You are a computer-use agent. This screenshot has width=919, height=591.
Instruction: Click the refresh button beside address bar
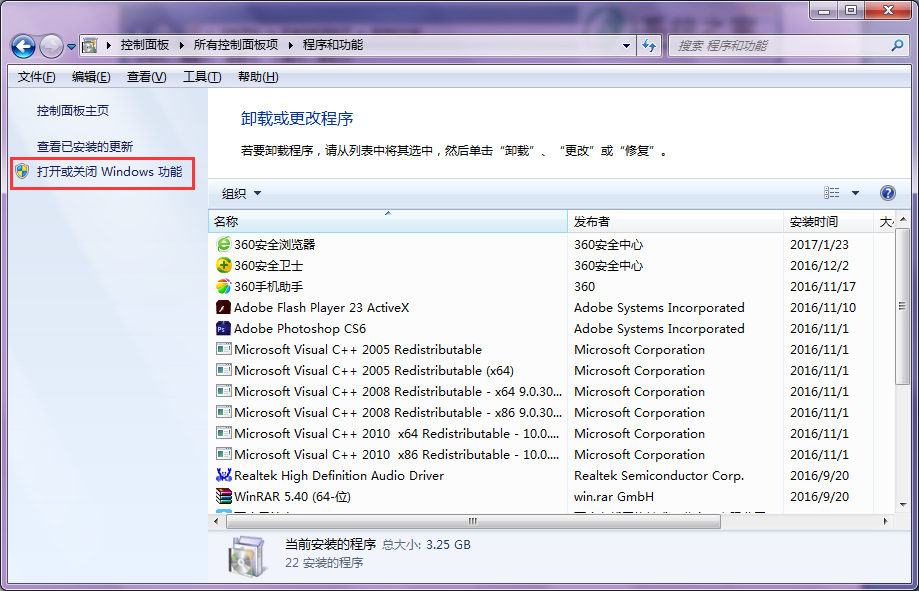pyautogui.click(x=649, y=46)
